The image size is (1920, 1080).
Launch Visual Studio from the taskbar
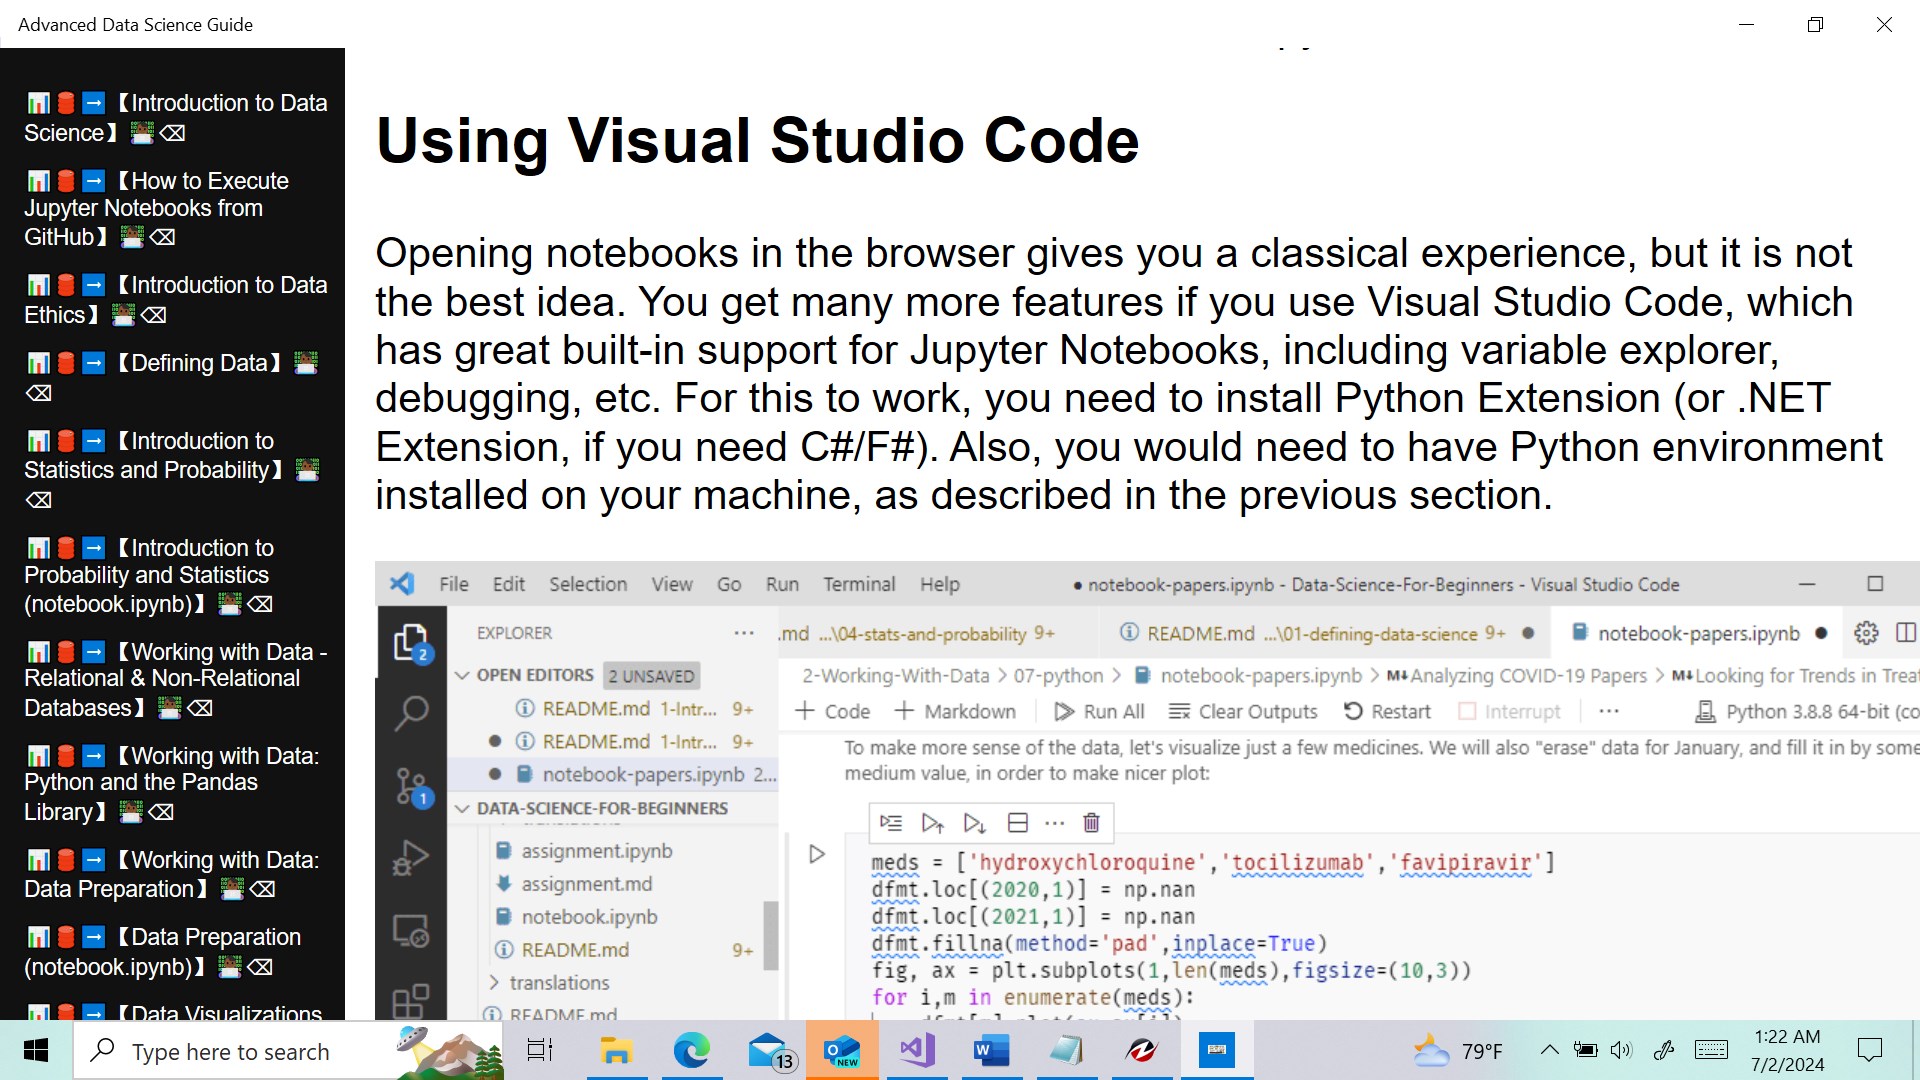pyautogui.click(x=917, y=1050)
